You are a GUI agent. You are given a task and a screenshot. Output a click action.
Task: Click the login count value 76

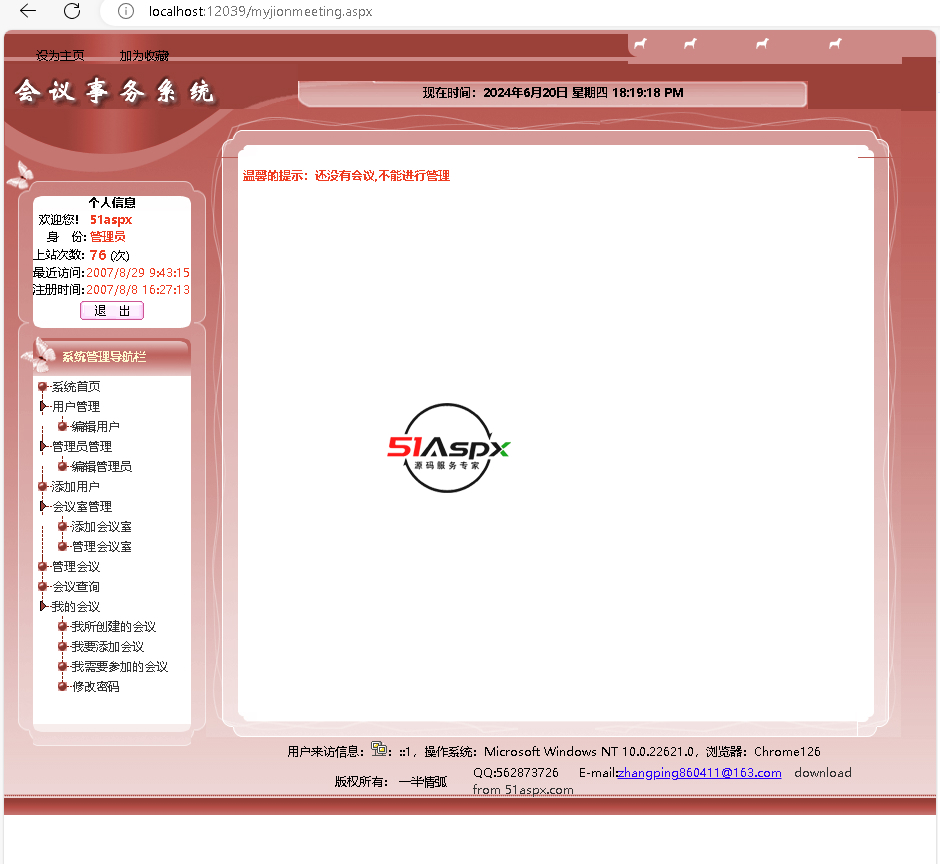pyautogui.click(x=98, y=255)
